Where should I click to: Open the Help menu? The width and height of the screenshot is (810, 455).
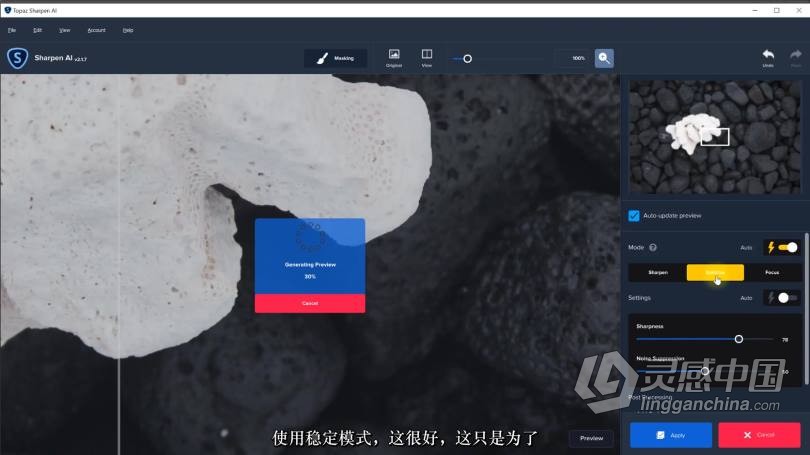point(128,30)
